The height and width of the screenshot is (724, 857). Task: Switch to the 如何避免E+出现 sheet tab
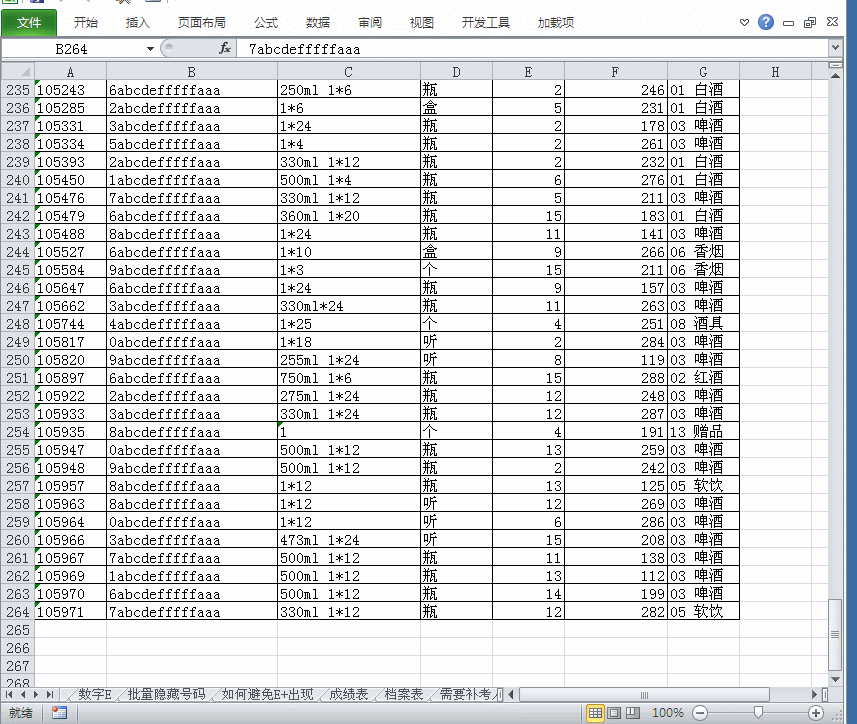click(267, 694)
